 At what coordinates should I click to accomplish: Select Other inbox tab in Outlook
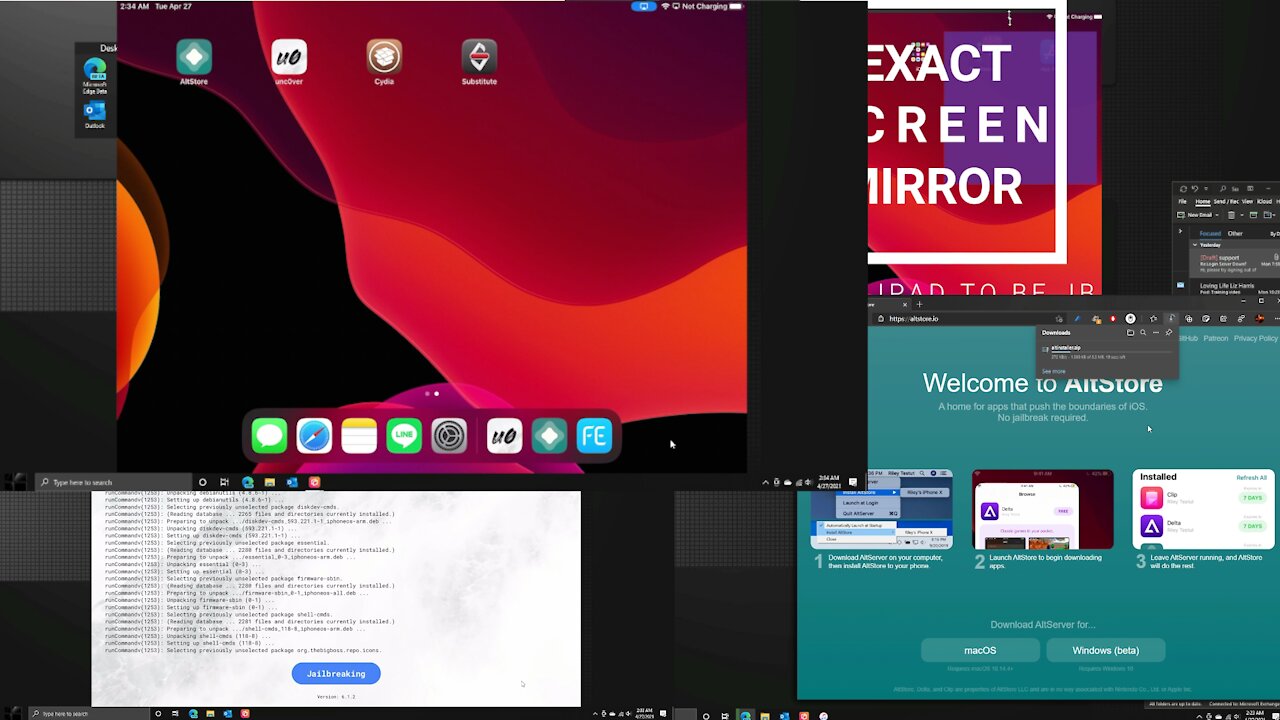(1235, 234)
